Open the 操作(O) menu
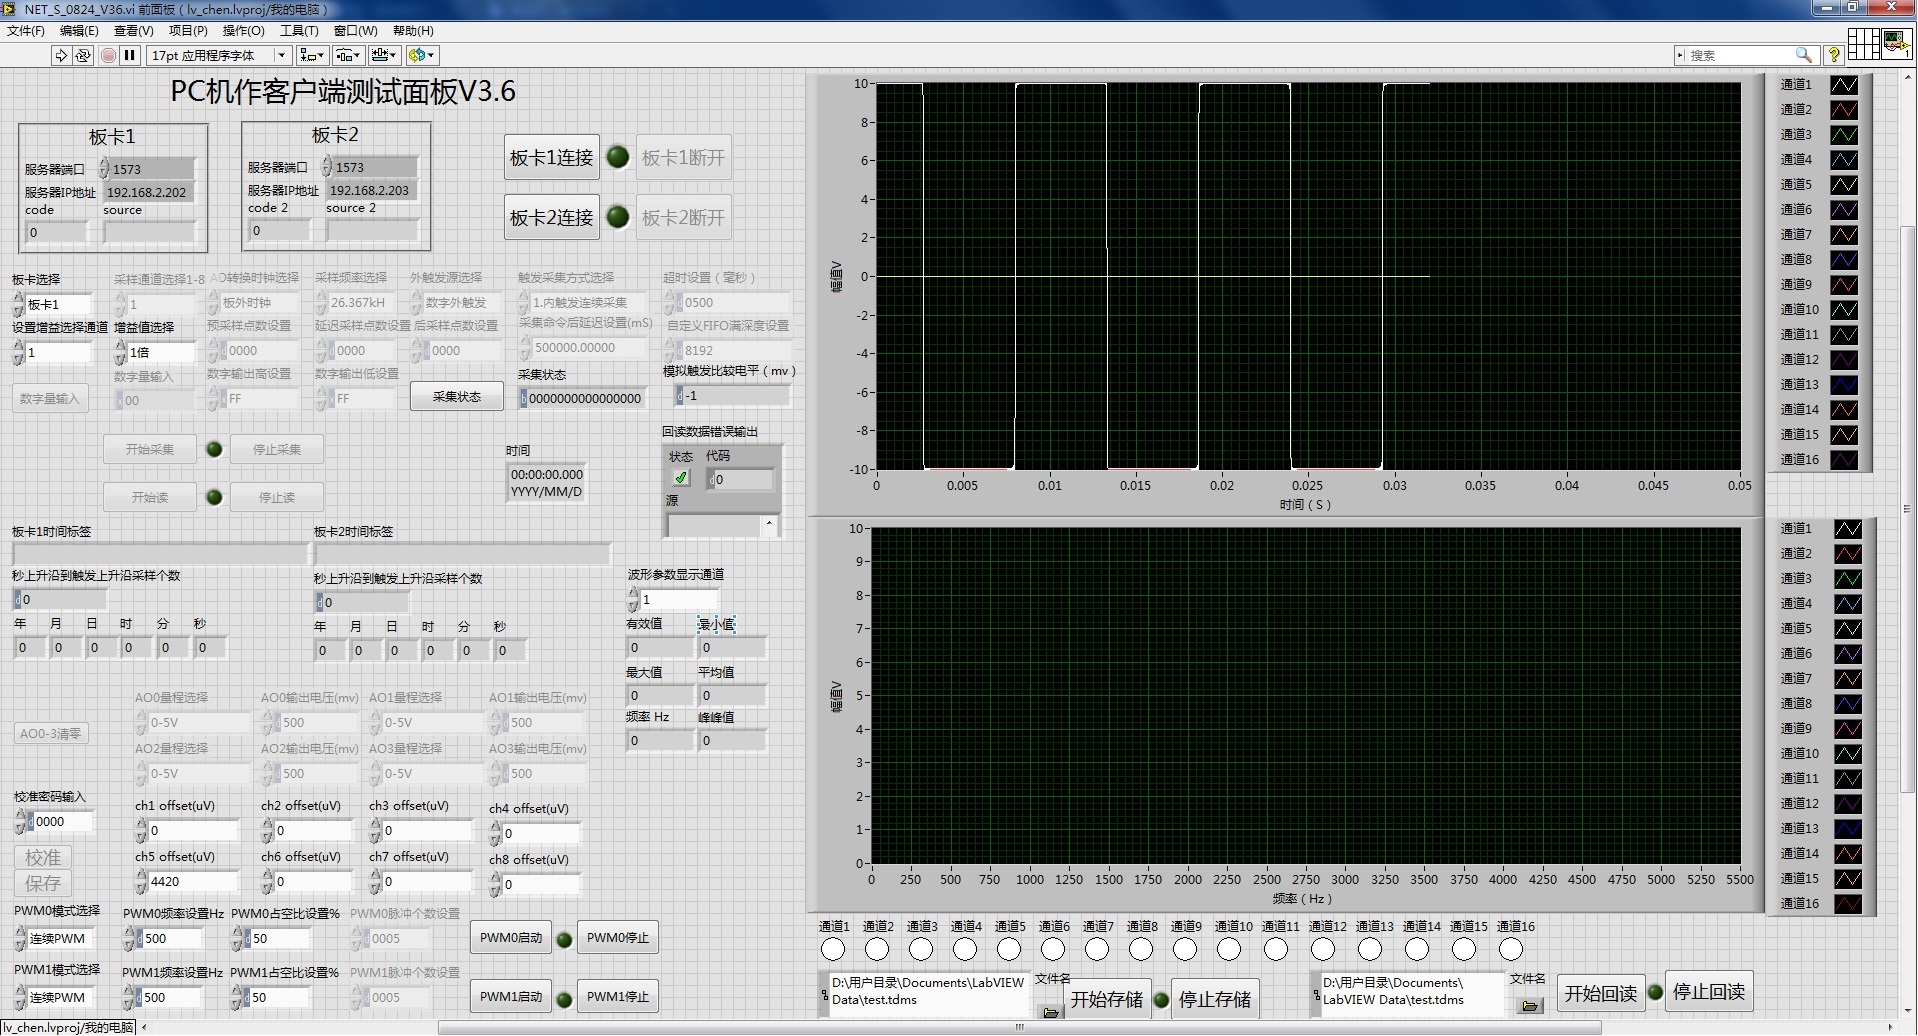 click(243, 31)
